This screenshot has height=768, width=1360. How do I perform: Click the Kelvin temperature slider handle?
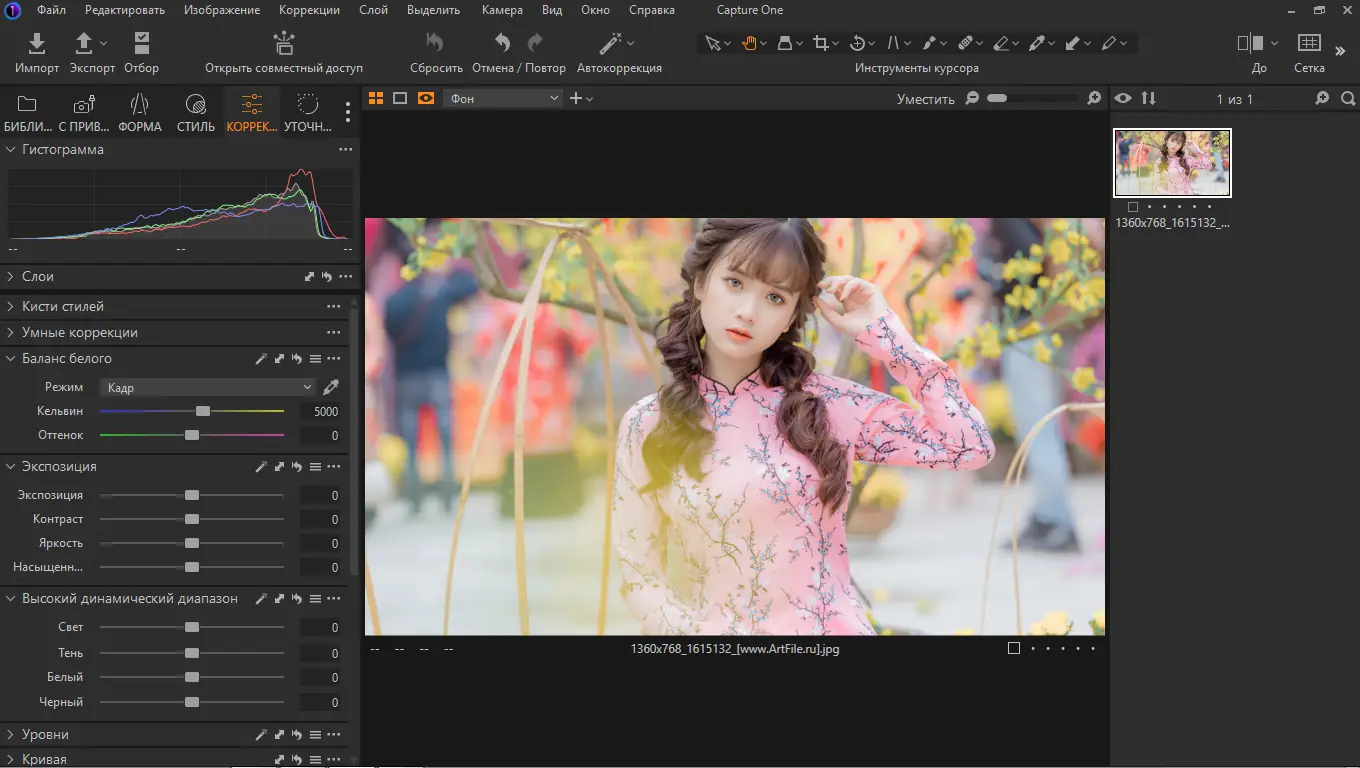[203, 411]
